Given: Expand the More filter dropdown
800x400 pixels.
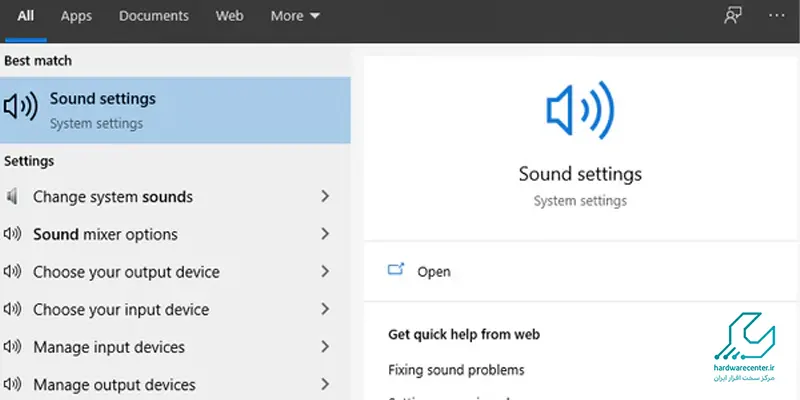Looking at the screenshot, I should (x=295, y=16).
